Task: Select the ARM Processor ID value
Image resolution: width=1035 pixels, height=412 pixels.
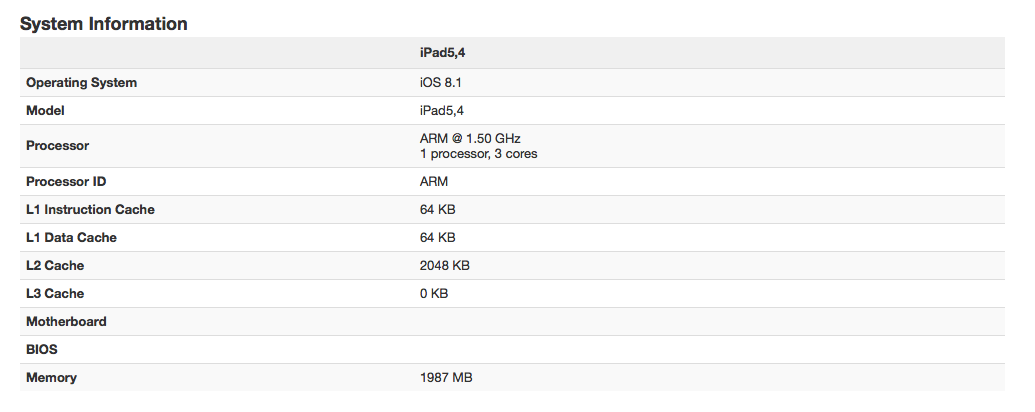Action: 434,182
